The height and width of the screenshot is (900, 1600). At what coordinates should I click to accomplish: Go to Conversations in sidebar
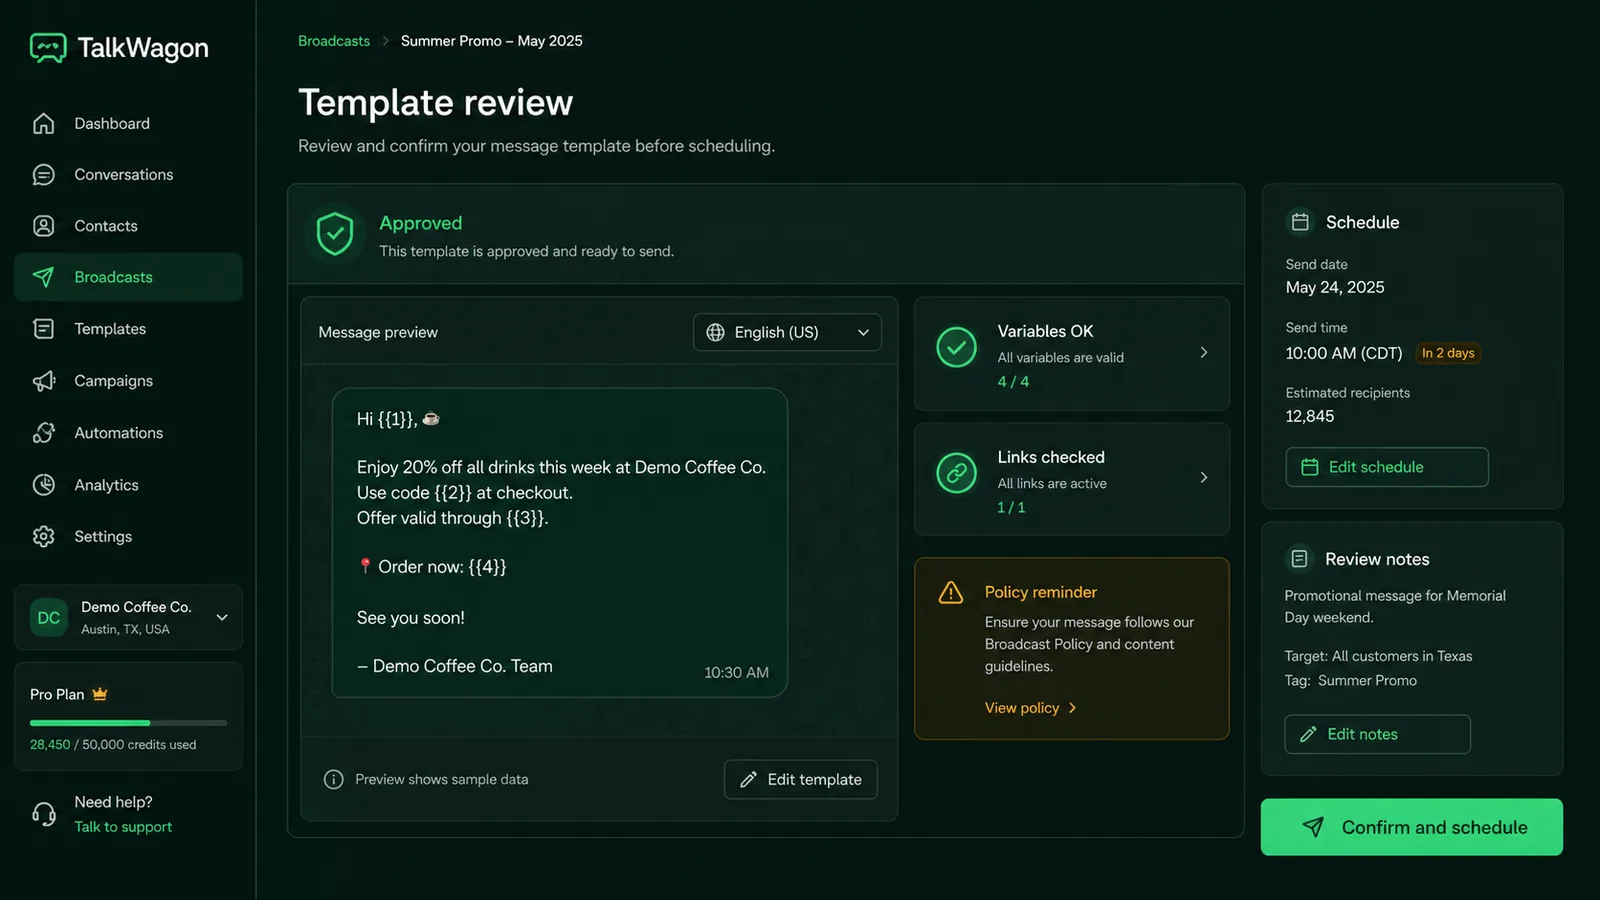[128, 175]
